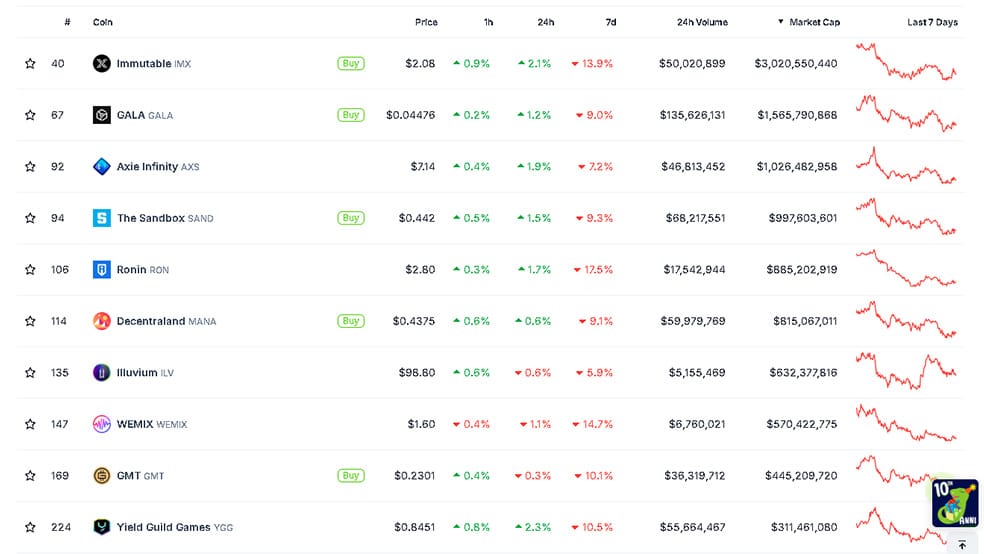This screenshot has height=554, width=984.
Task: Sort by Price column header
Action: pyautogui.click(x=426, y=22)
